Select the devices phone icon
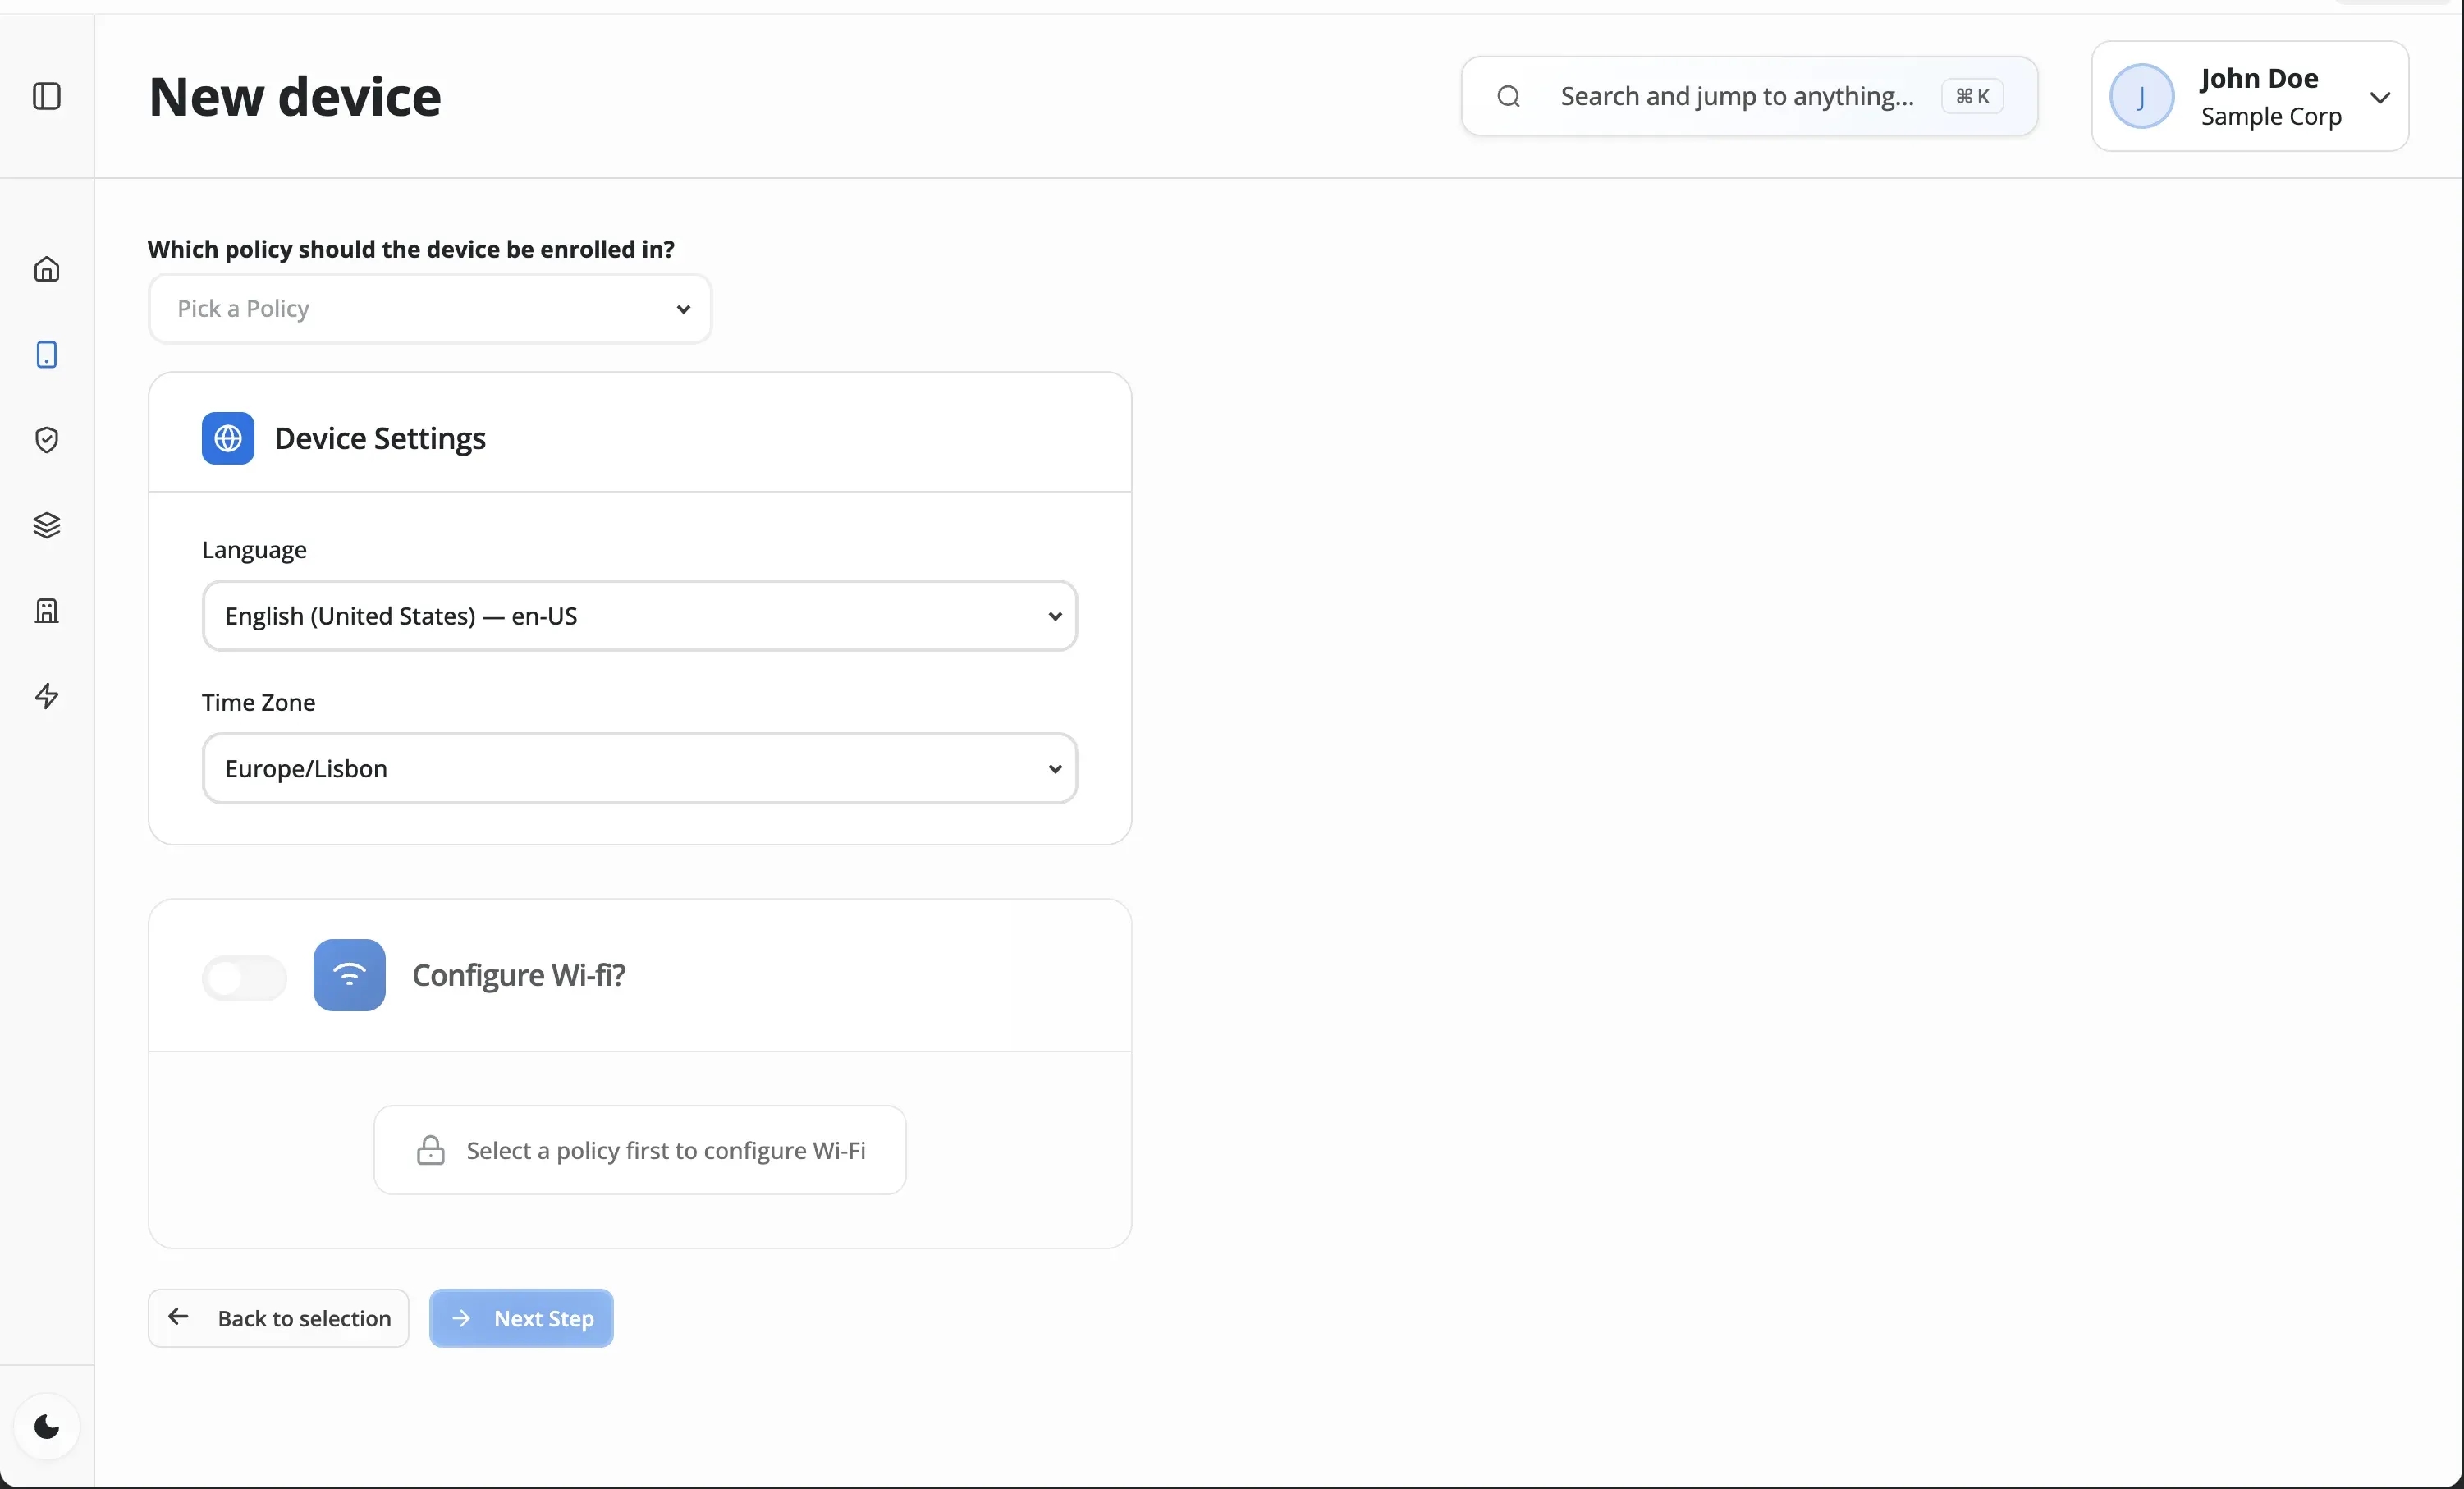Image resolution: width=2464 pixels, height=1489 pixels. (47, 355)
